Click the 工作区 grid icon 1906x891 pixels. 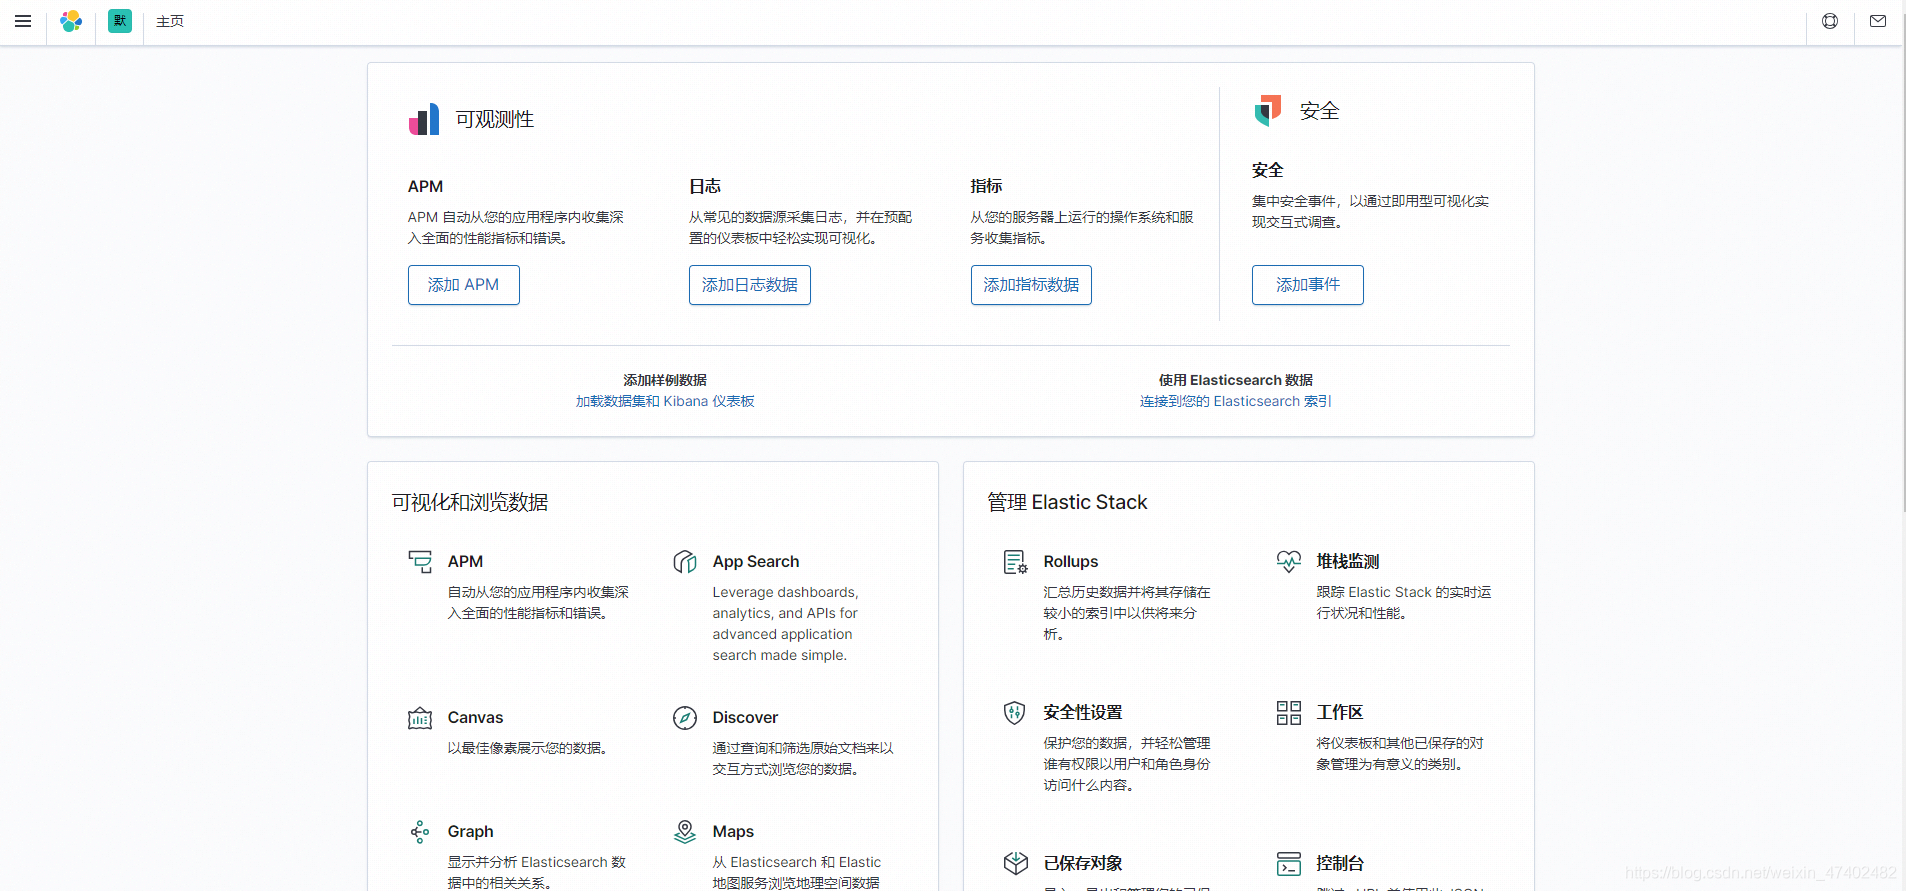tap(1289, 712)
